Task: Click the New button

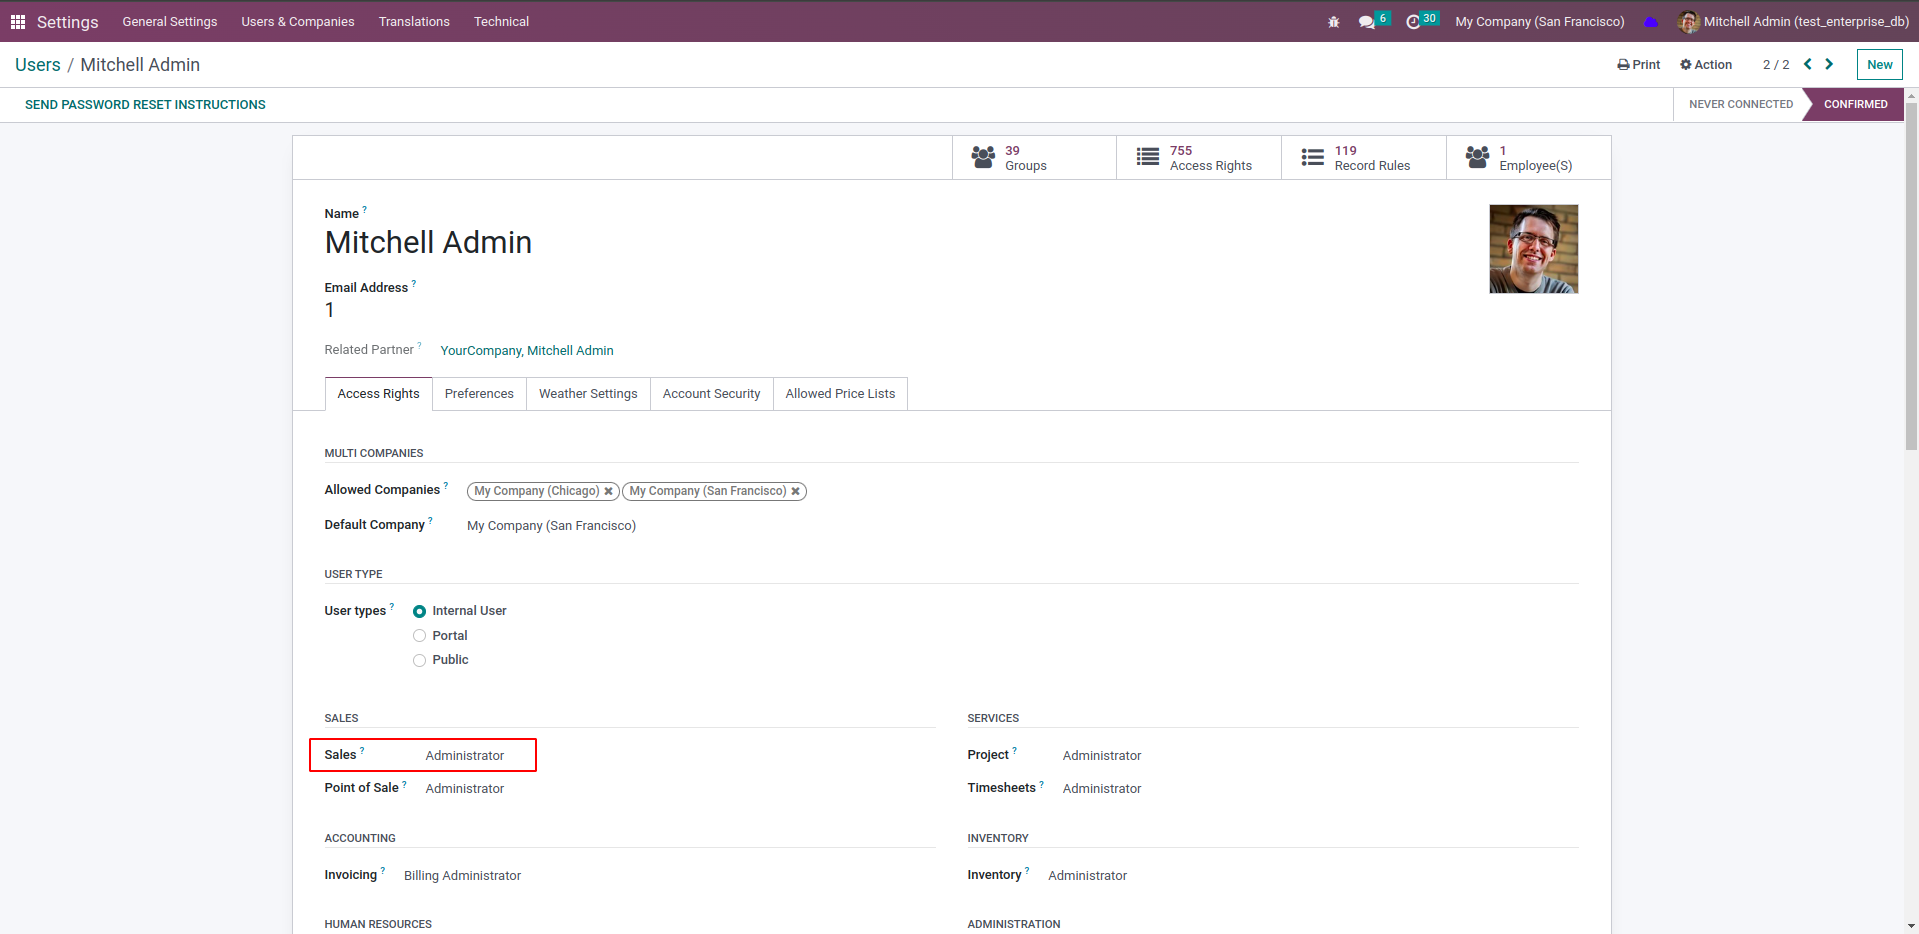Action: tap(1879, 65)
